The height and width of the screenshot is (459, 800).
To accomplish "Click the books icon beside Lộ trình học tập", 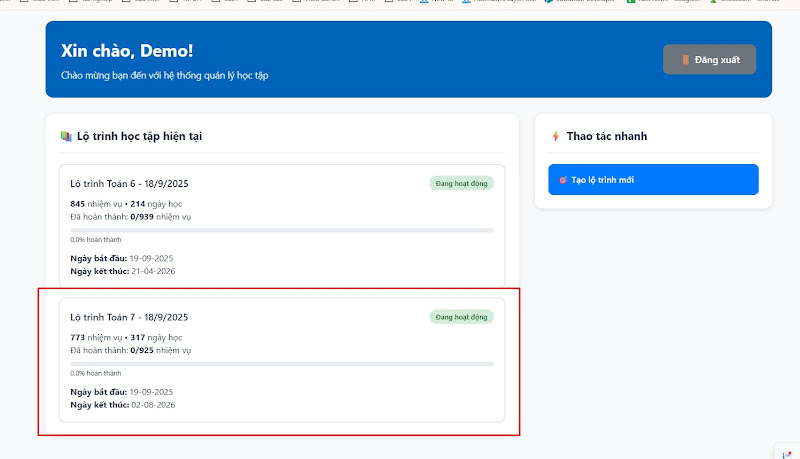I will coord(66,136).
